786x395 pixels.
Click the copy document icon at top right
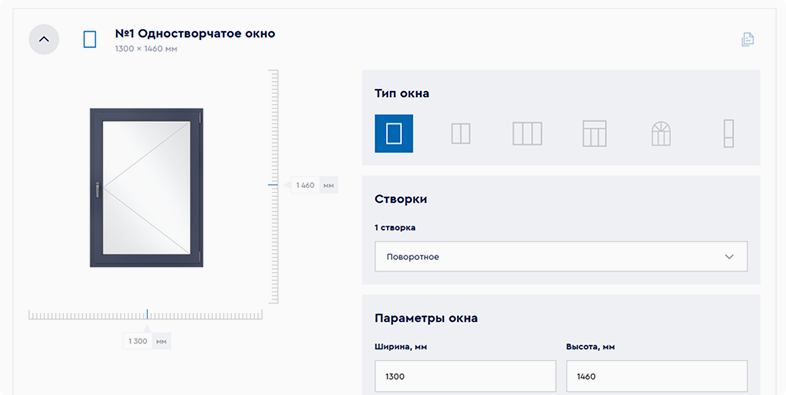click(747, 39)
